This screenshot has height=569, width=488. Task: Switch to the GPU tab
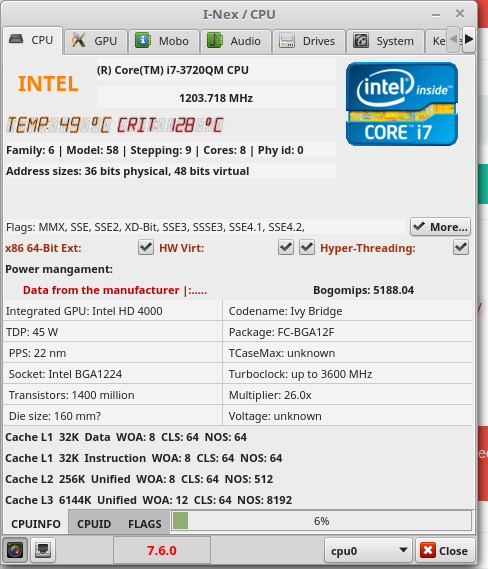pos(96,41)
